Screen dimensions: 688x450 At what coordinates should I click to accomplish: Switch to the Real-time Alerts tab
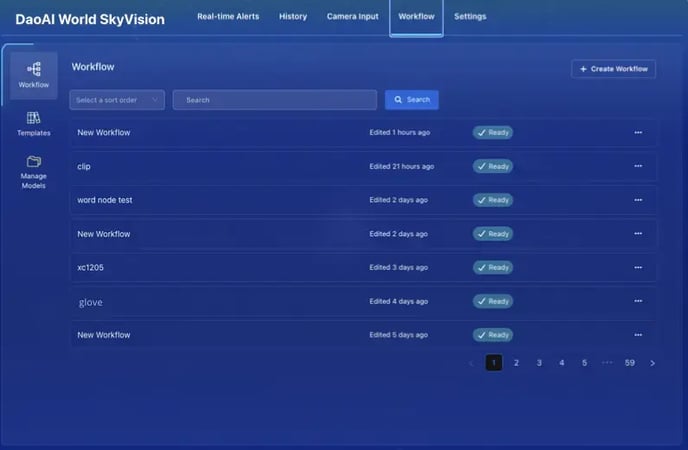228,17
